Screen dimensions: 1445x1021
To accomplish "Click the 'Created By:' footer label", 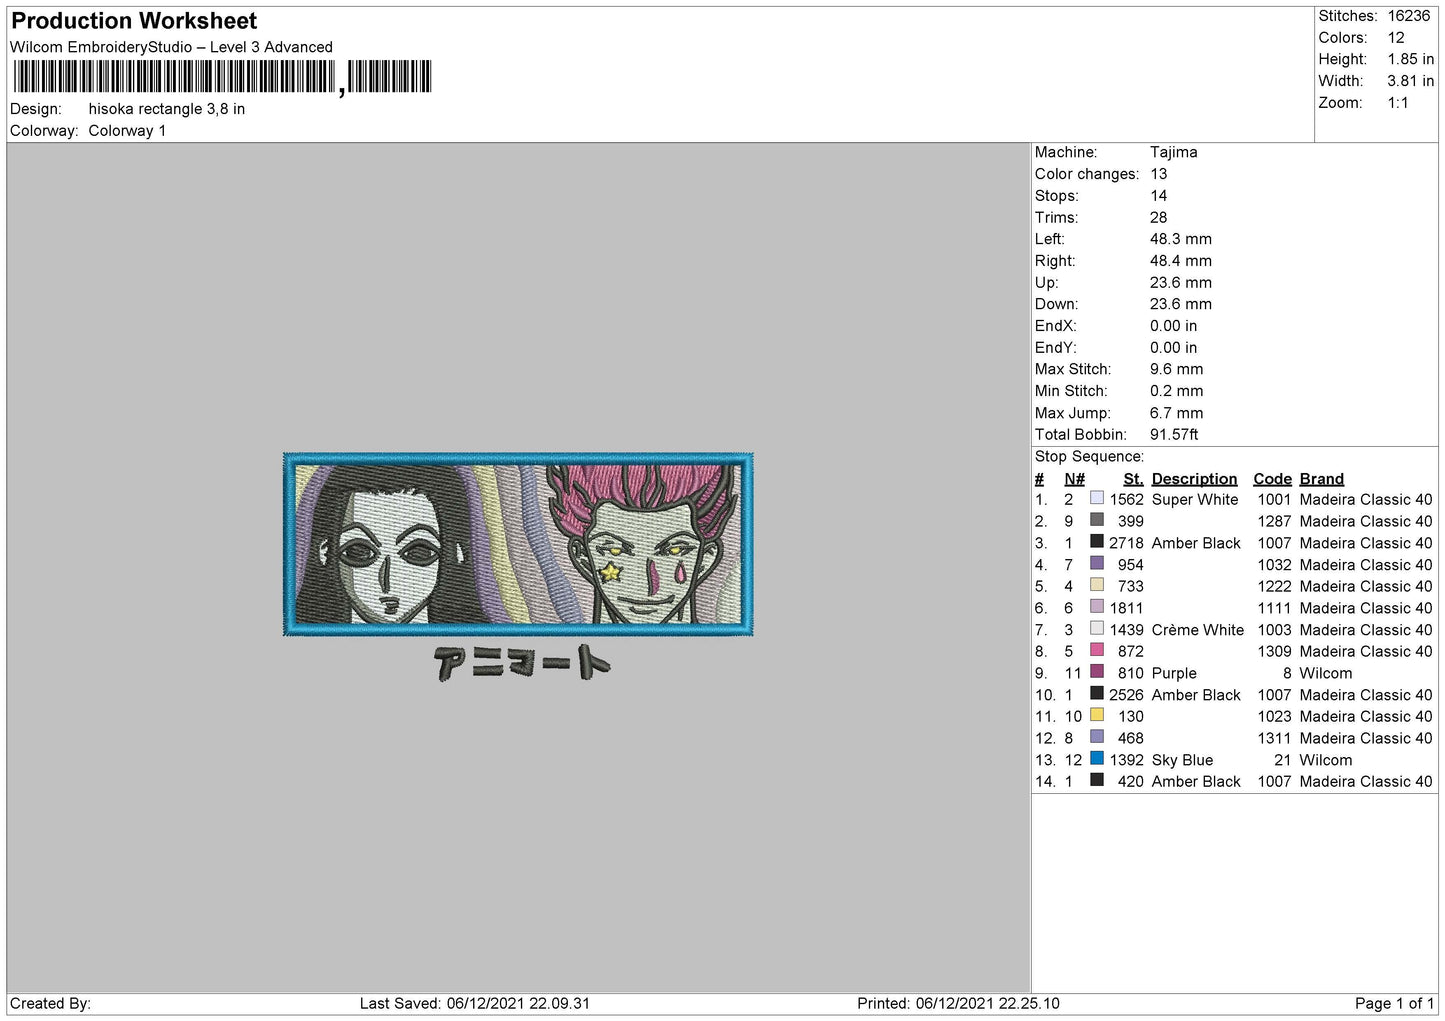I will [x=50, y=1004].
